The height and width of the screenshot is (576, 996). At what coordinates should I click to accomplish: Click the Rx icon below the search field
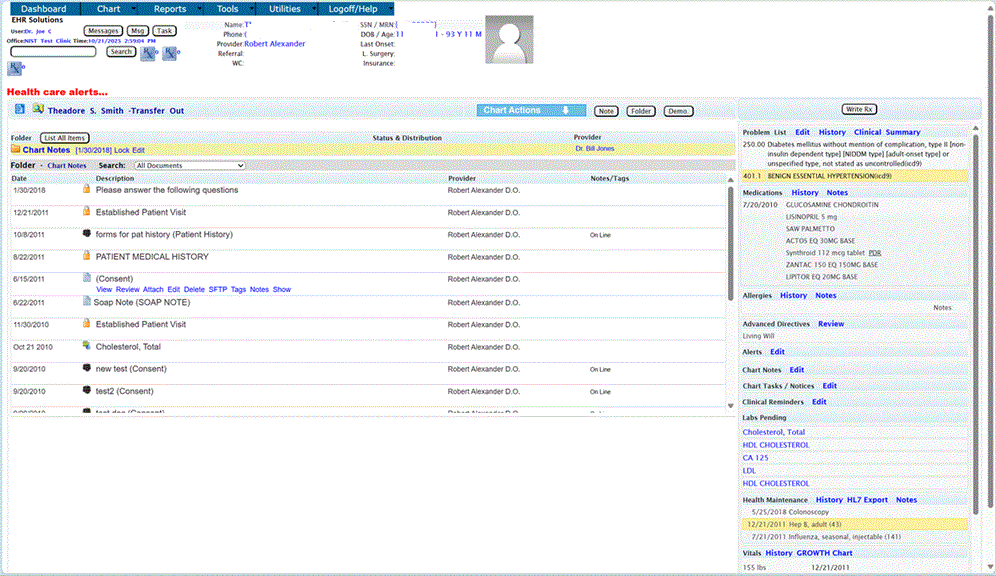15,68
